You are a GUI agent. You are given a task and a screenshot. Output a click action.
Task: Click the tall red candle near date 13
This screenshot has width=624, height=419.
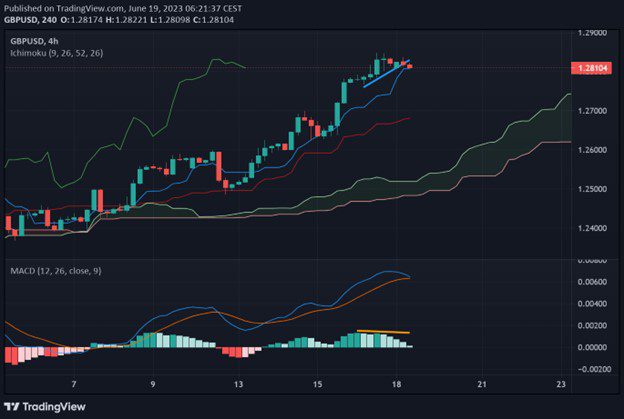[218, 167]
